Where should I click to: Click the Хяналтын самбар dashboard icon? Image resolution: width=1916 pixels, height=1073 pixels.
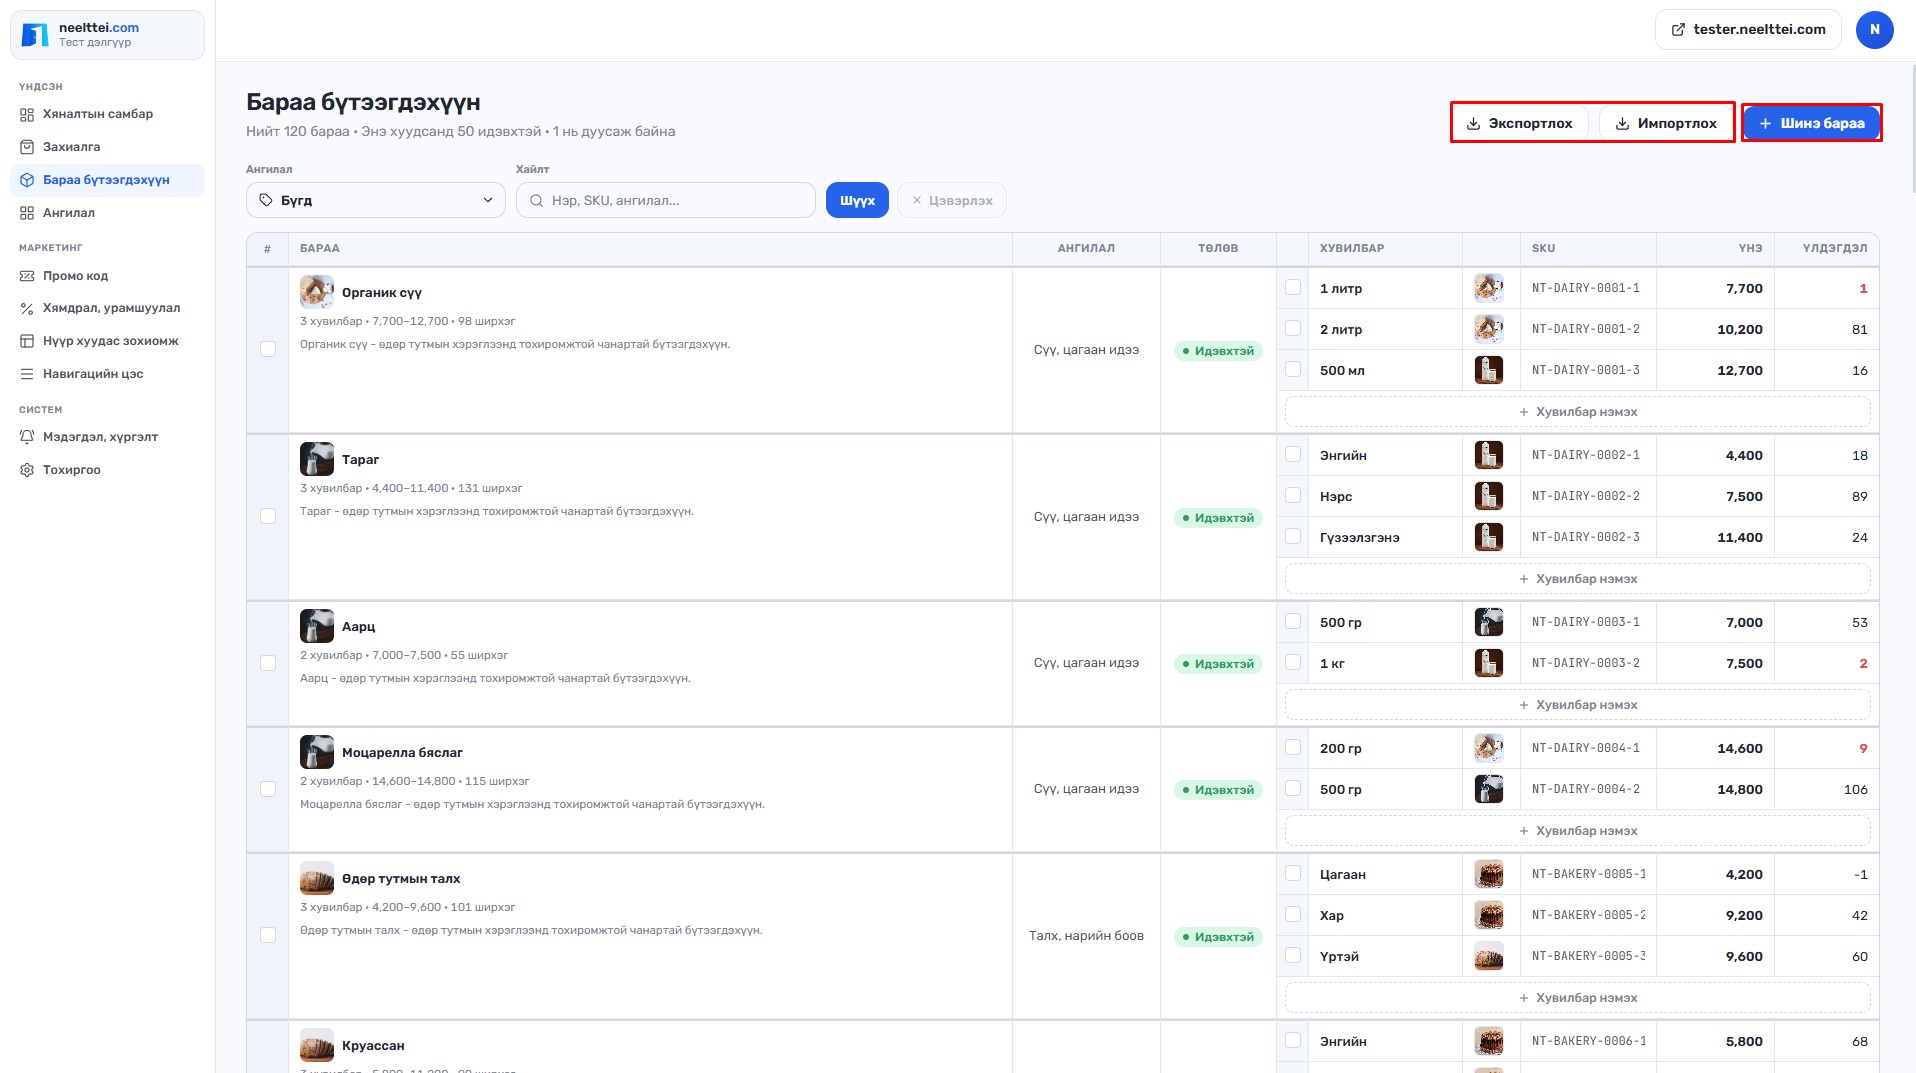click(x=27, y=114)
